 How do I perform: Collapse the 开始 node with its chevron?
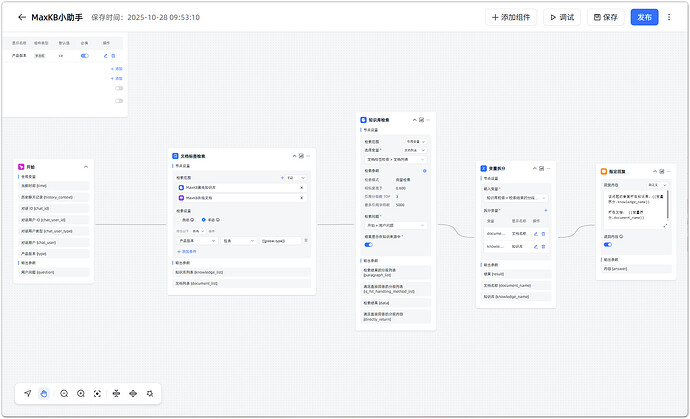[86, 166]
